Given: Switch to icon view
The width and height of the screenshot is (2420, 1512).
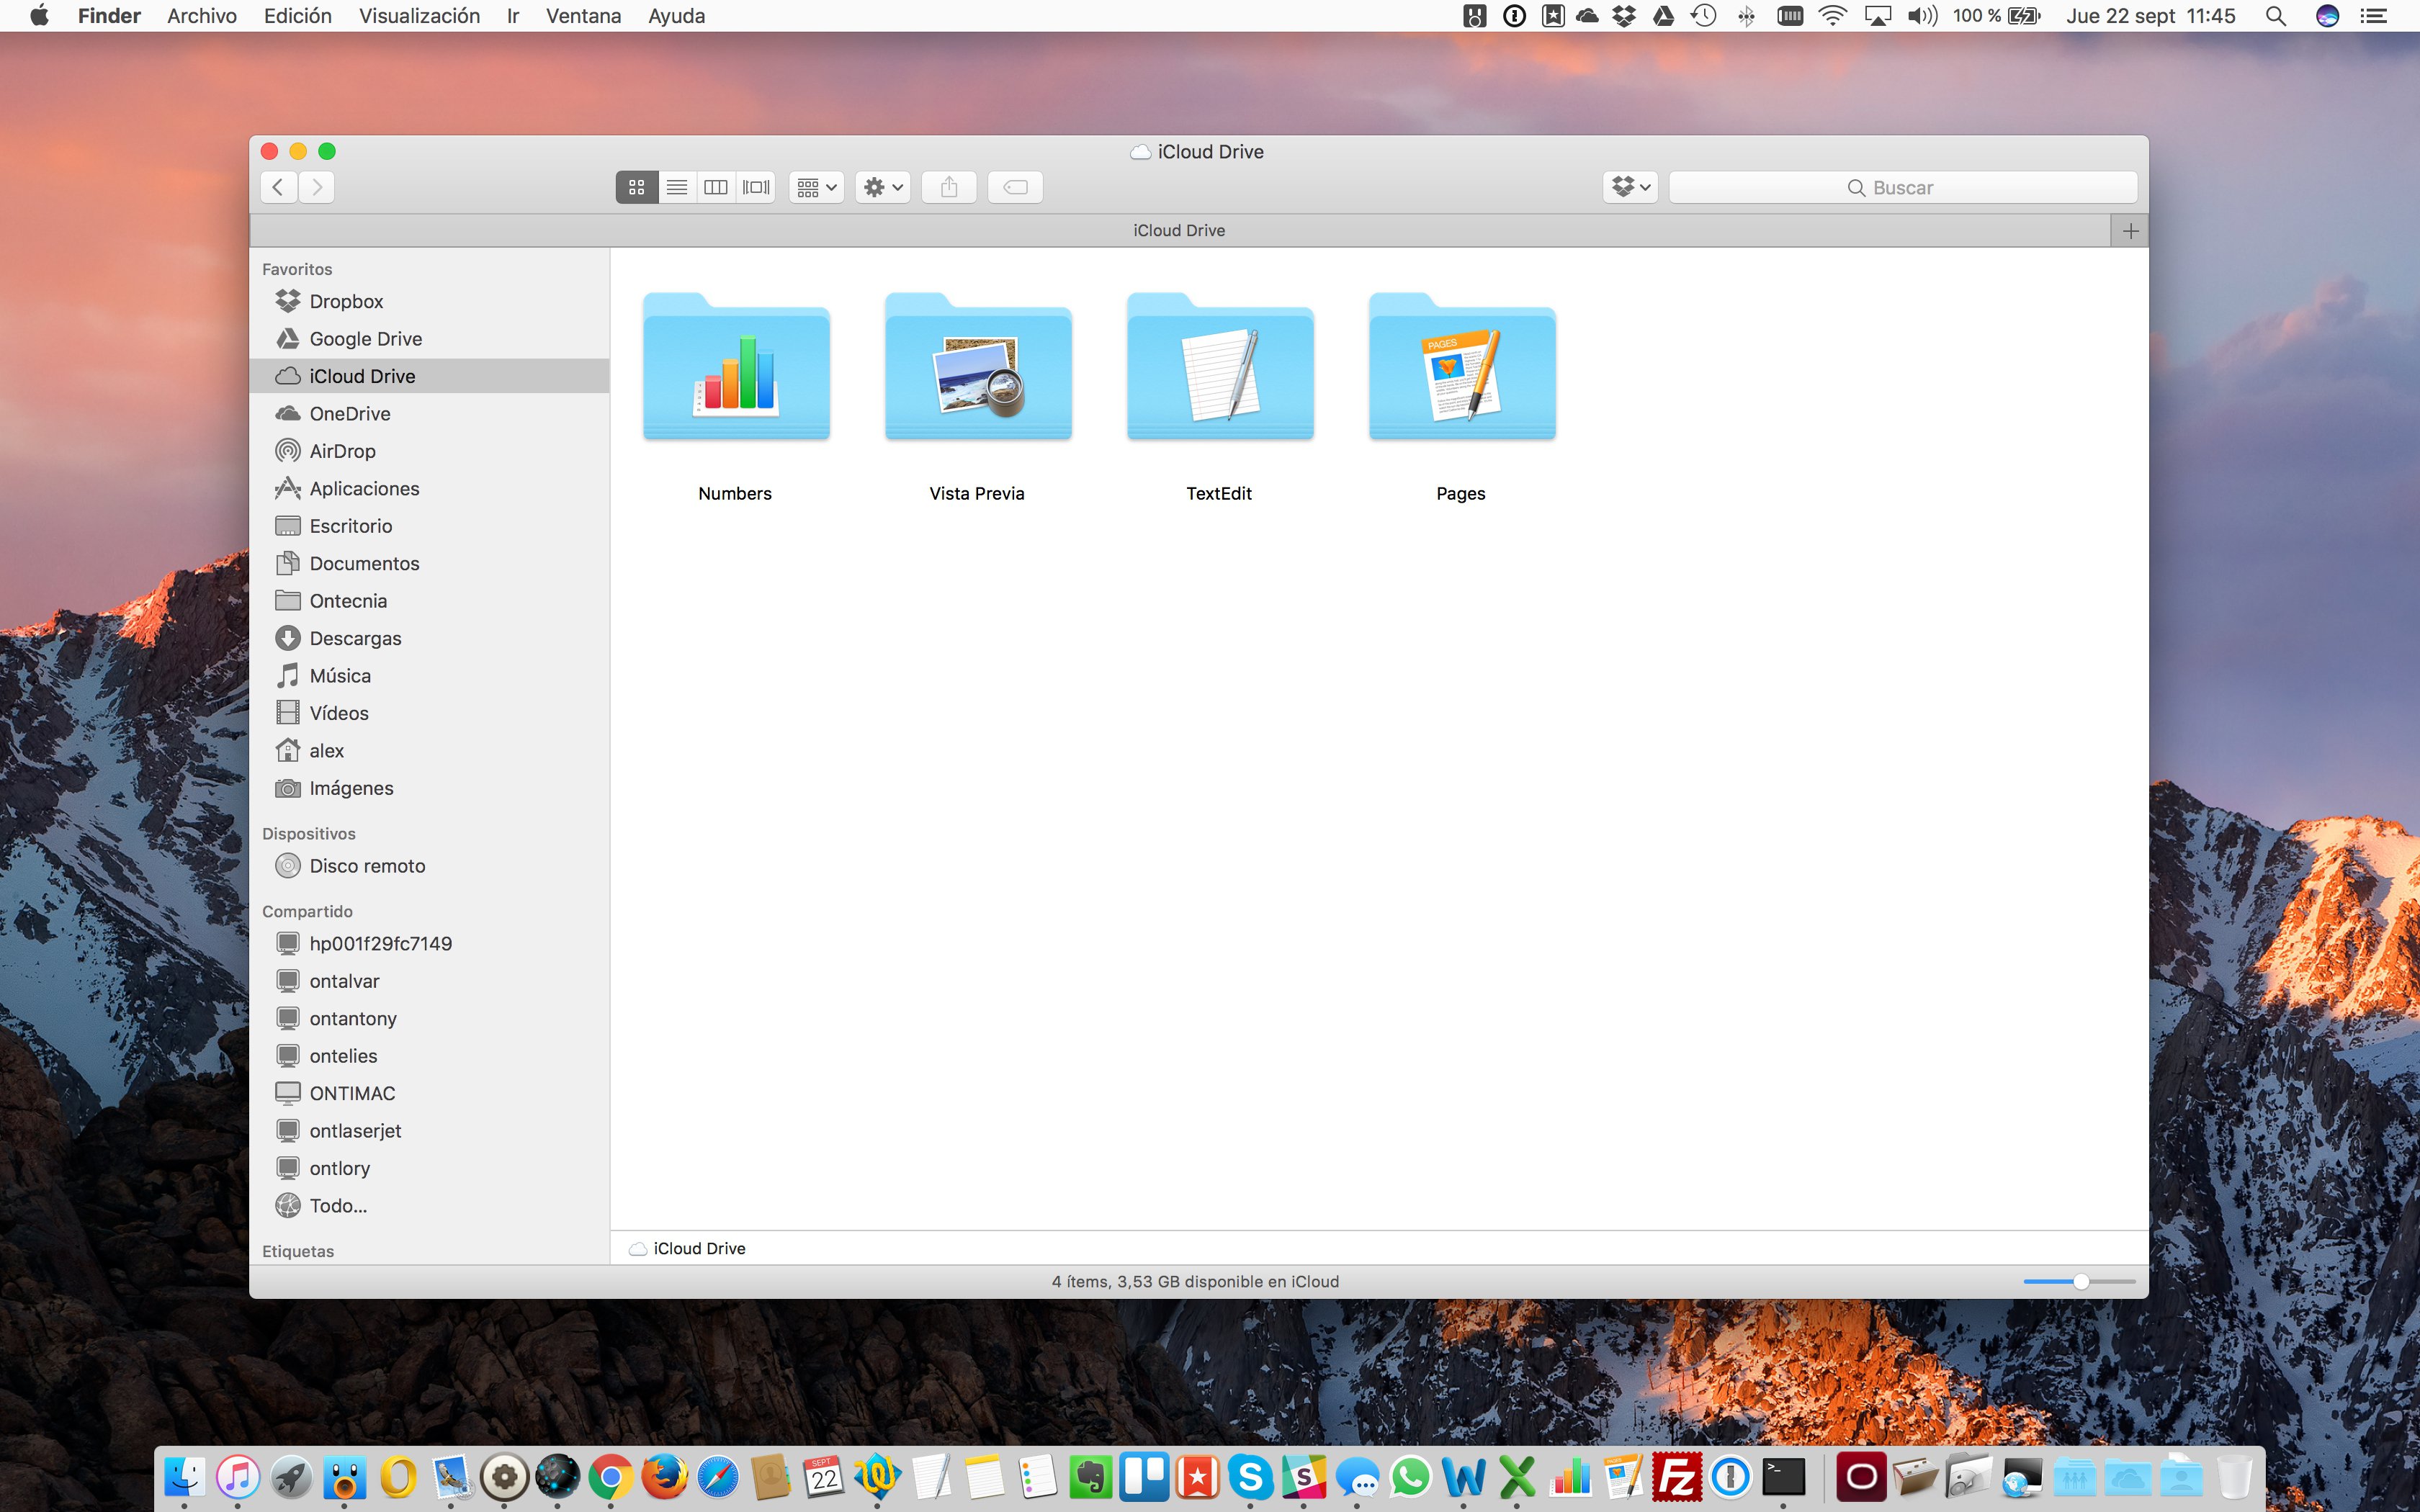Looking at the screenshot, I should click(x=637, y=187).
